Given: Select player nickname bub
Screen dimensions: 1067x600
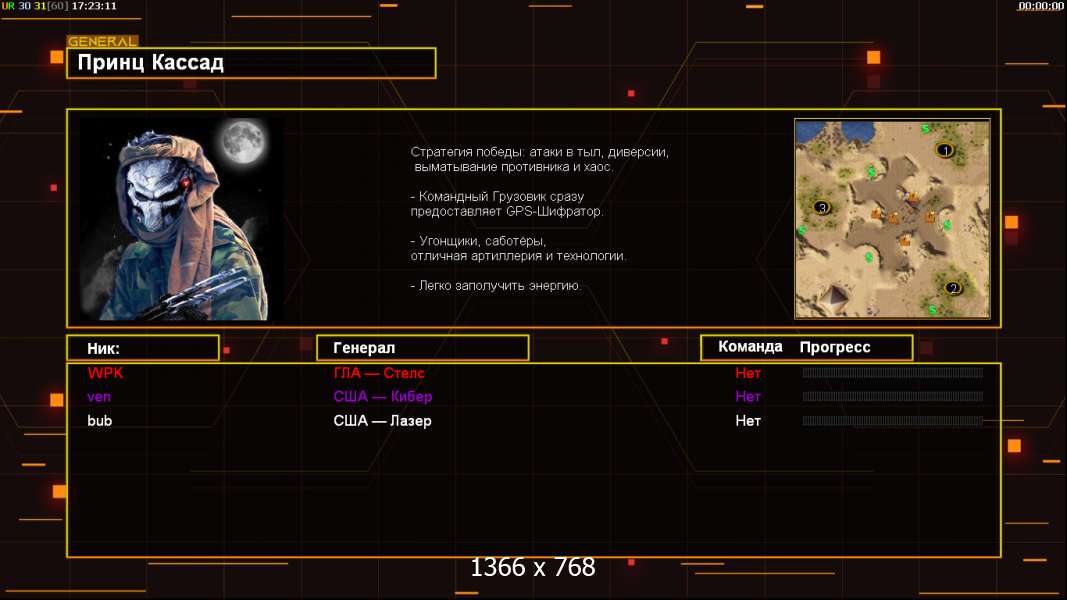Looking at the screenshot, I should coord(99,420).
